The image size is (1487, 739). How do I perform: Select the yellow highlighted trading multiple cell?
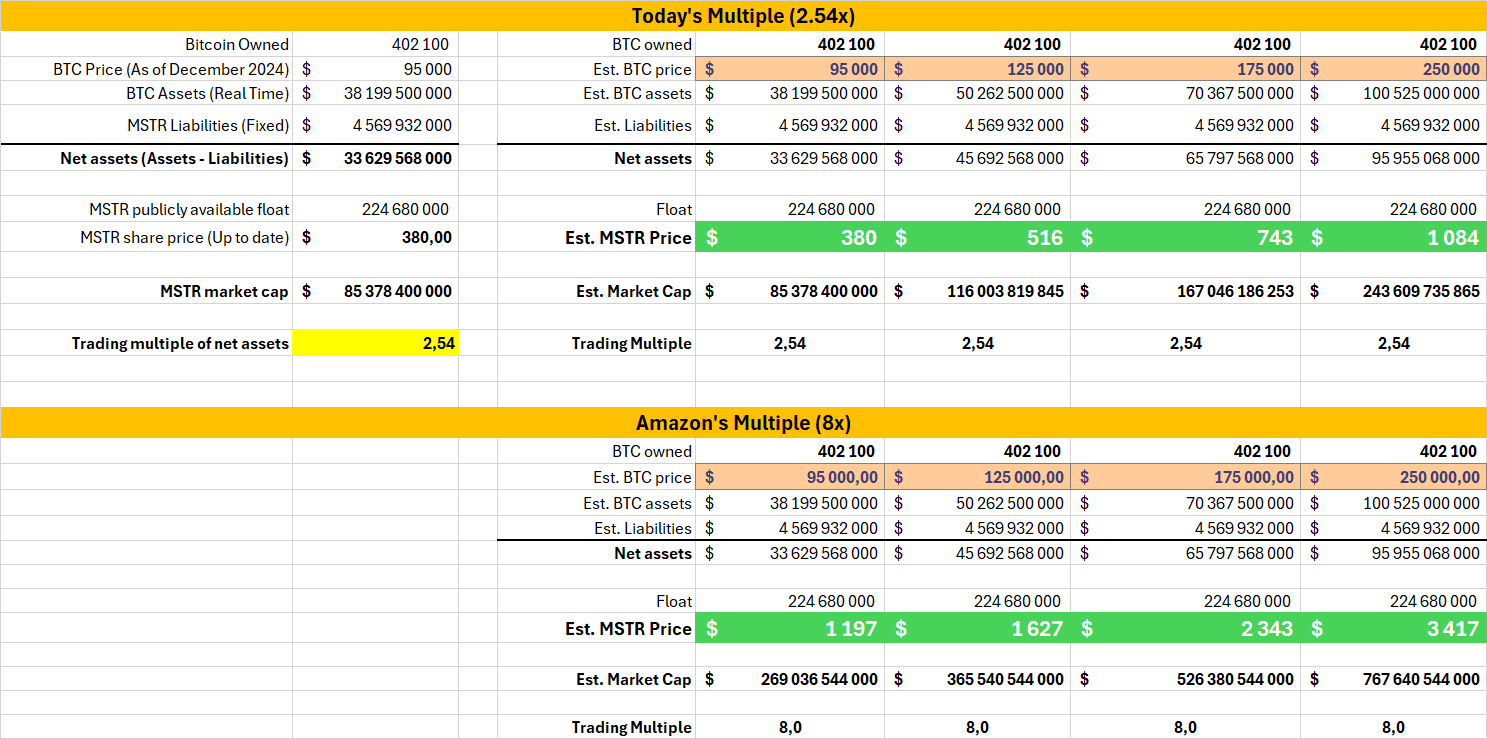[x=375, y=342]
